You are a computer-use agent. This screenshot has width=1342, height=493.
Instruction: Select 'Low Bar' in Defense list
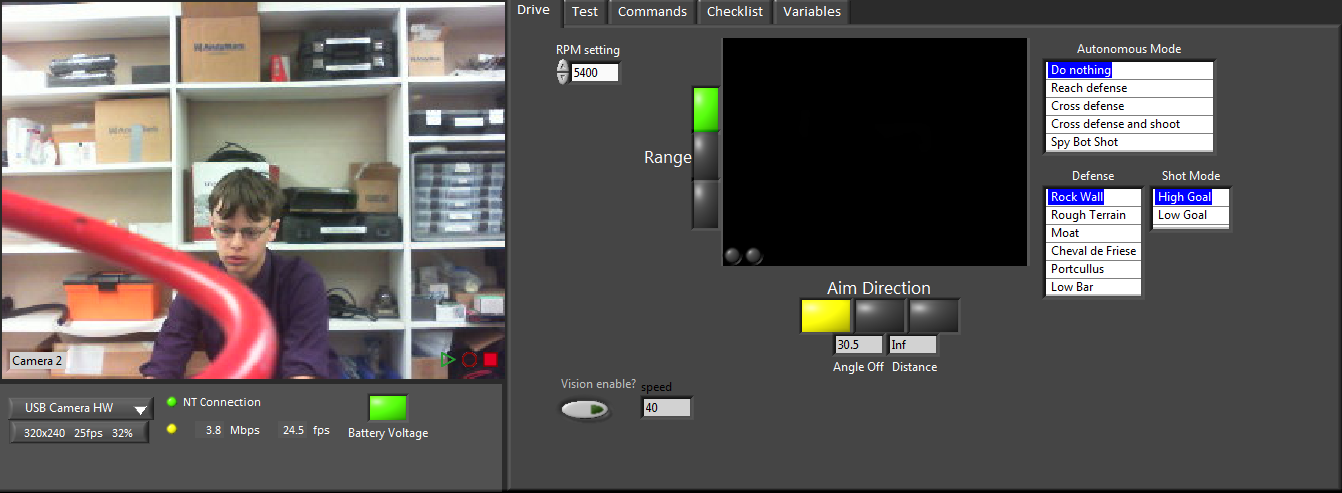[1093, 287]
